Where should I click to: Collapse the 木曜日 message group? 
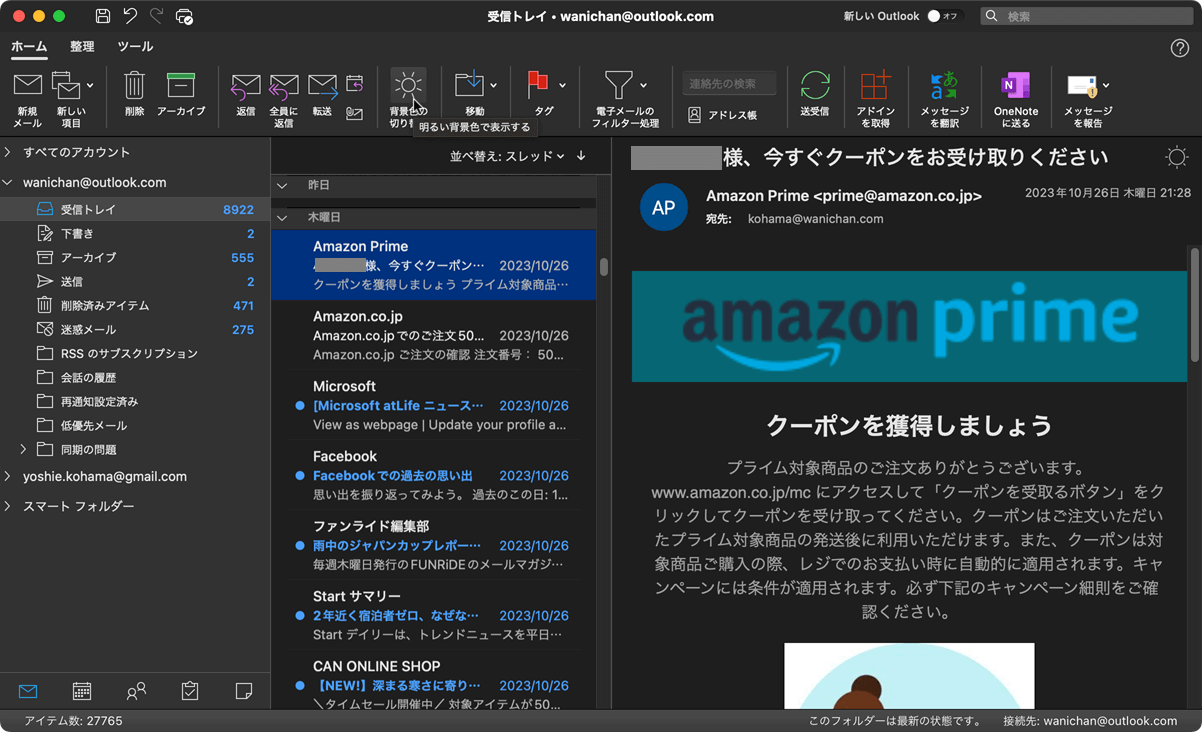point(282,217)
